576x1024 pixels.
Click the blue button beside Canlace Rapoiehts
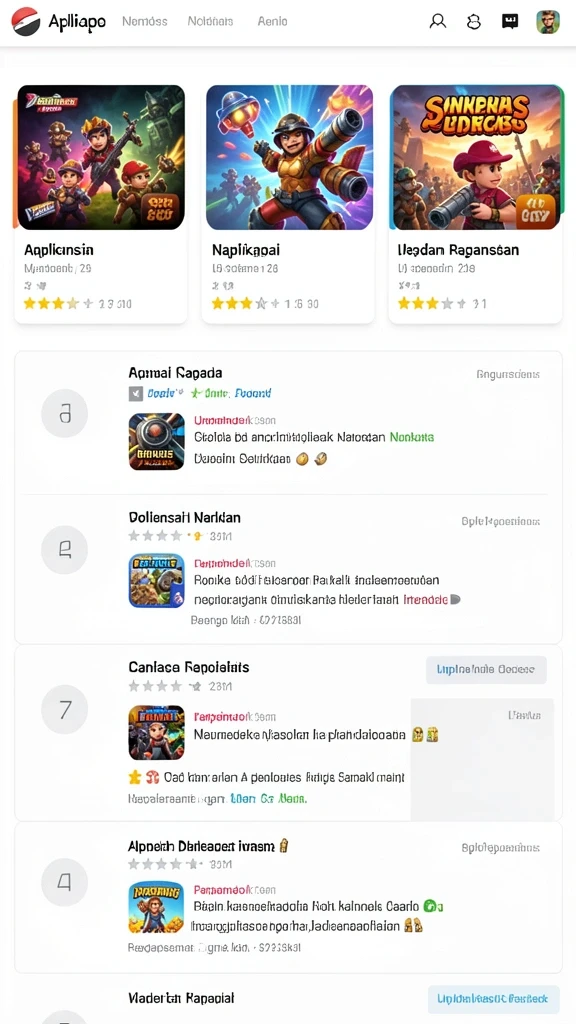486,670
